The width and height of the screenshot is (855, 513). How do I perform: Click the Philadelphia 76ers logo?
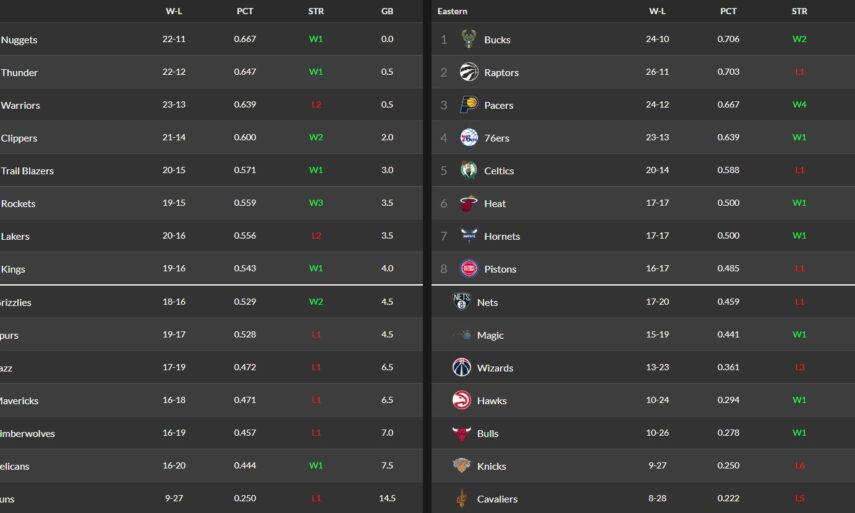coord(468,138)
